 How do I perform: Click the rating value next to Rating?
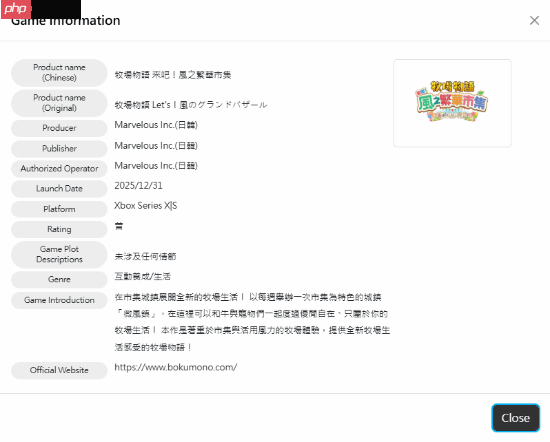[x=119, y=226]
